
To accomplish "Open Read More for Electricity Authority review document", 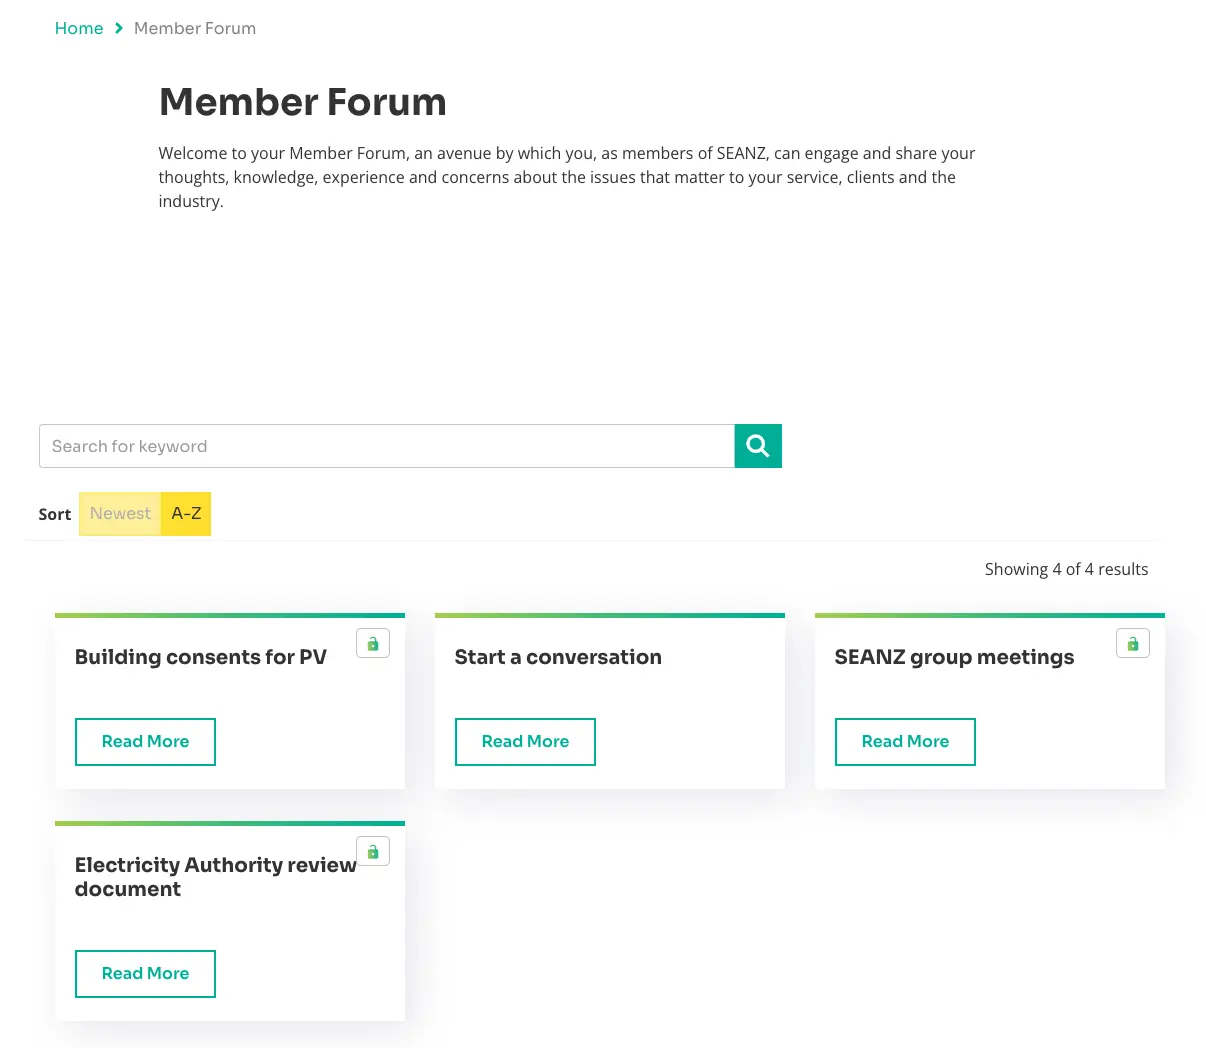I will point(145,974).
